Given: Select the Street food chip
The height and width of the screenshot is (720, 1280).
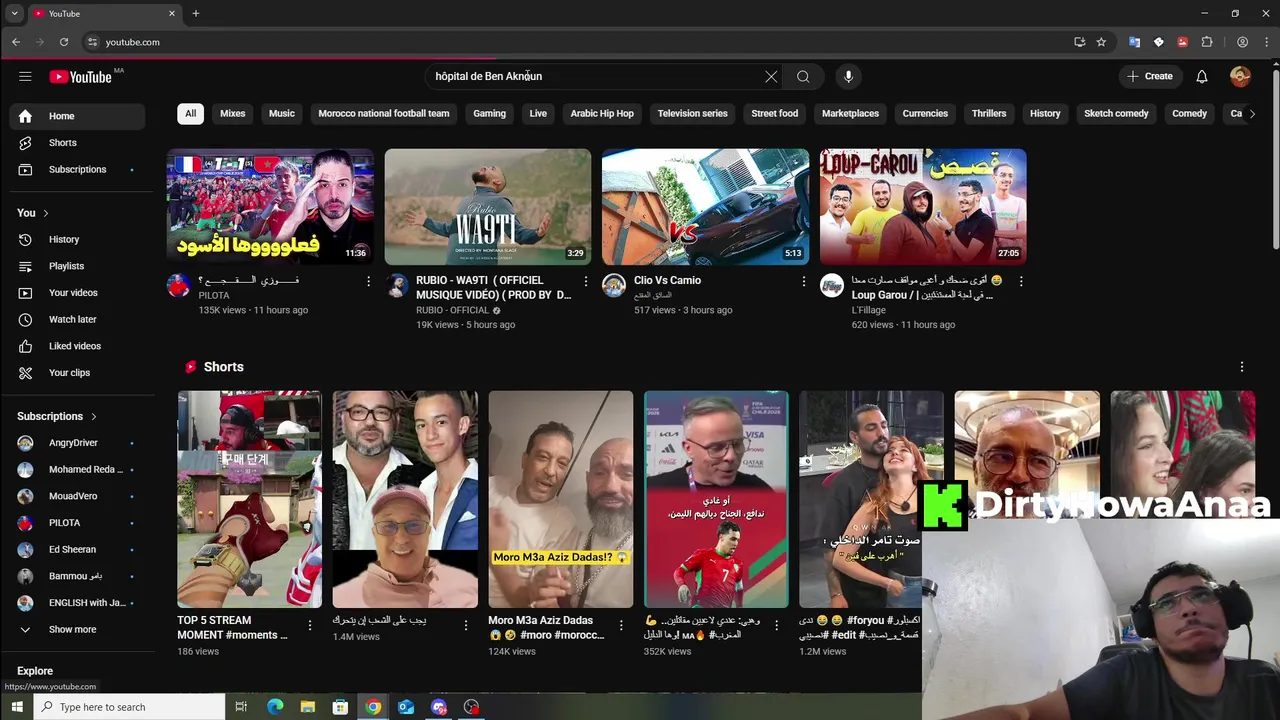Looking at the screenshot, I should [775, 114].
